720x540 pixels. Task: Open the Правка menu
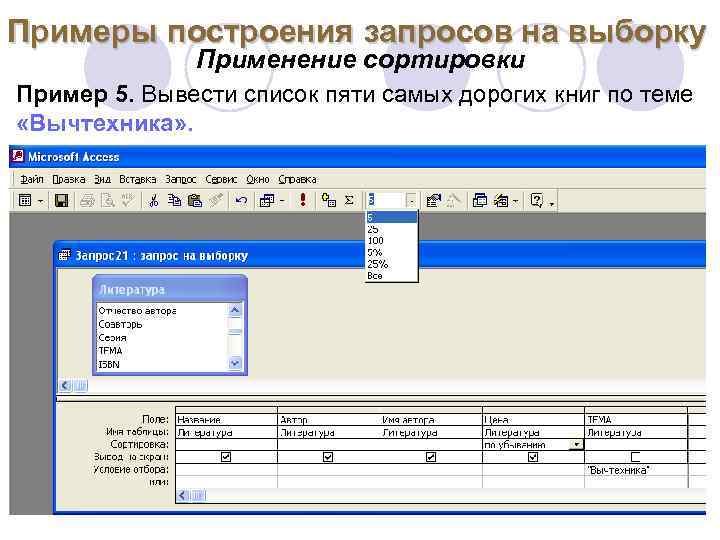(68, 179)
